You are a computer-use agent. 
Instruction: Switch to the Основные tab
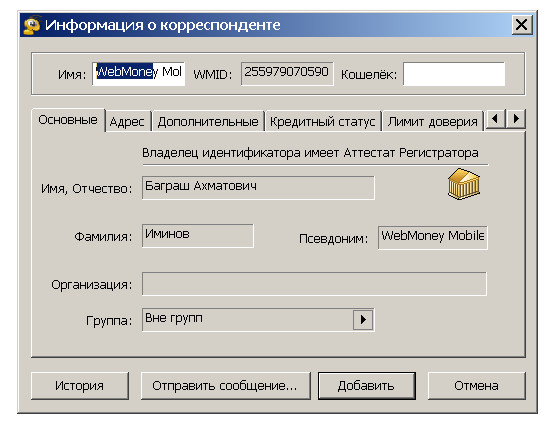point(68,120)
